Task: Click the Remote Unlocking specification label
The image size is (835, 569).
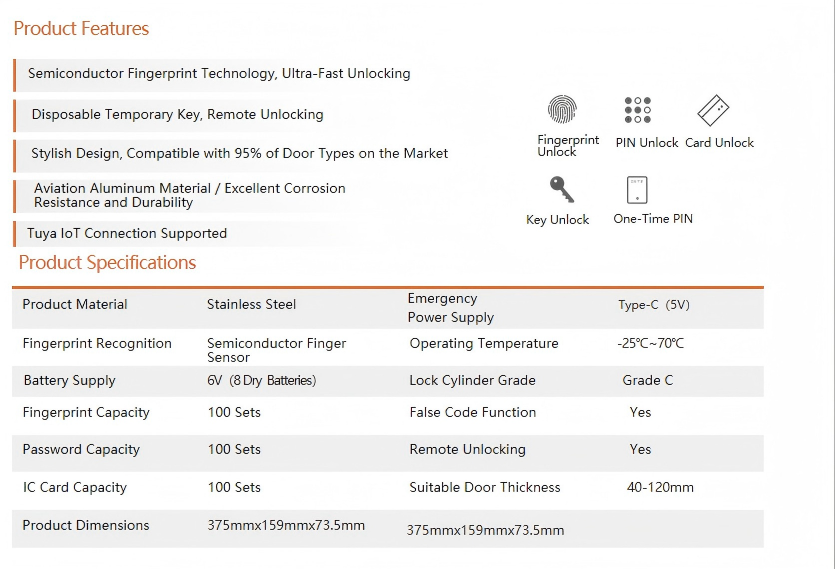Action: pos(467,450)
